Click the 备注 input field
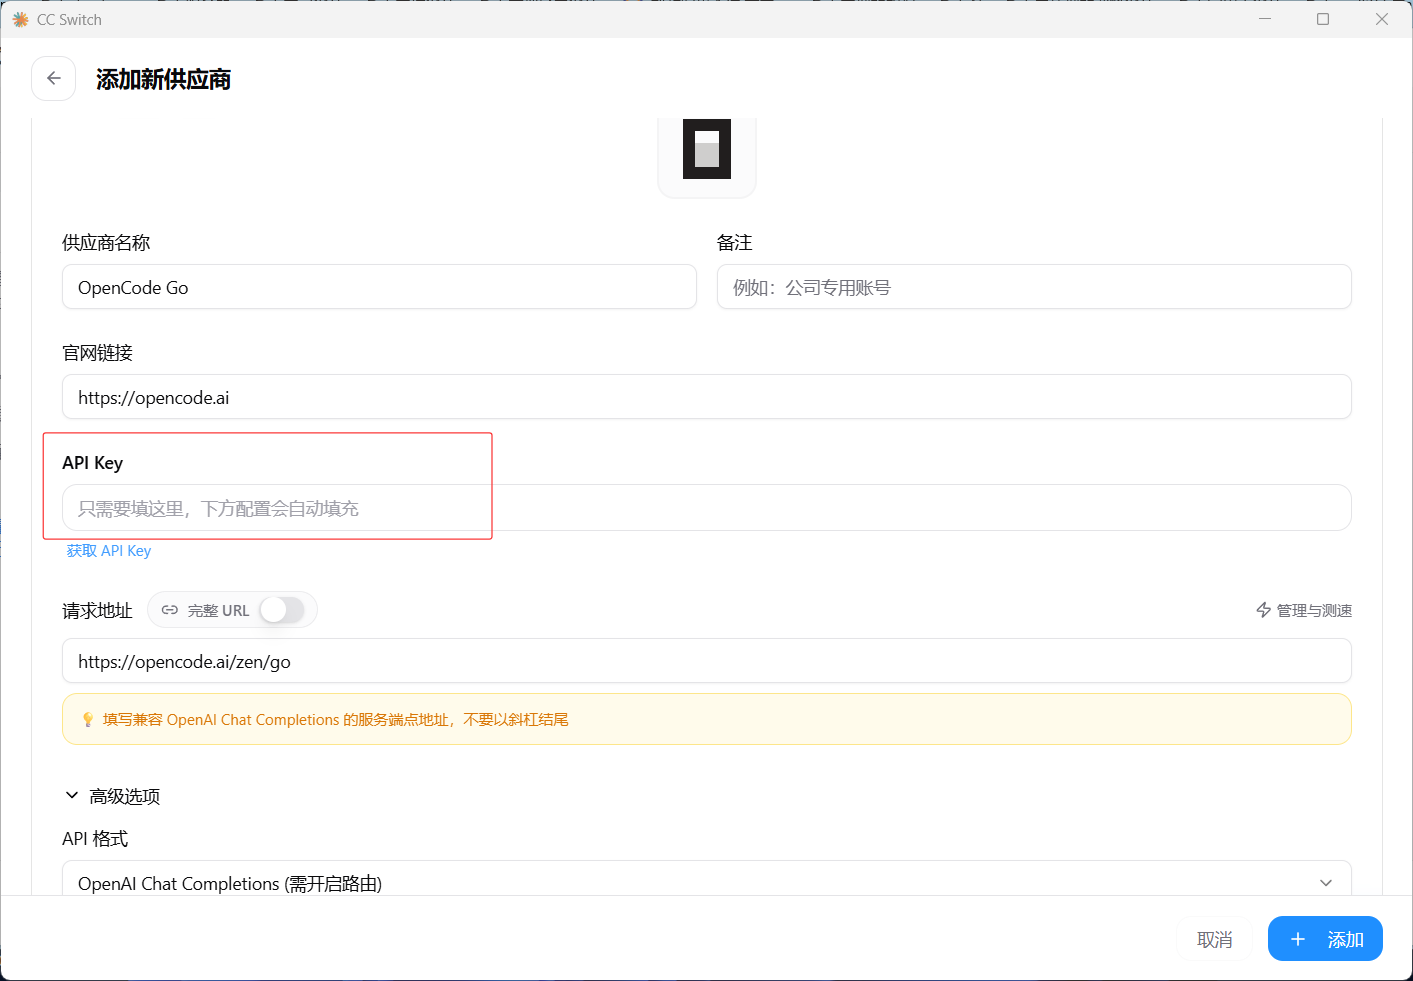The image size is (1413, 981). click(x=1034, y=287)
